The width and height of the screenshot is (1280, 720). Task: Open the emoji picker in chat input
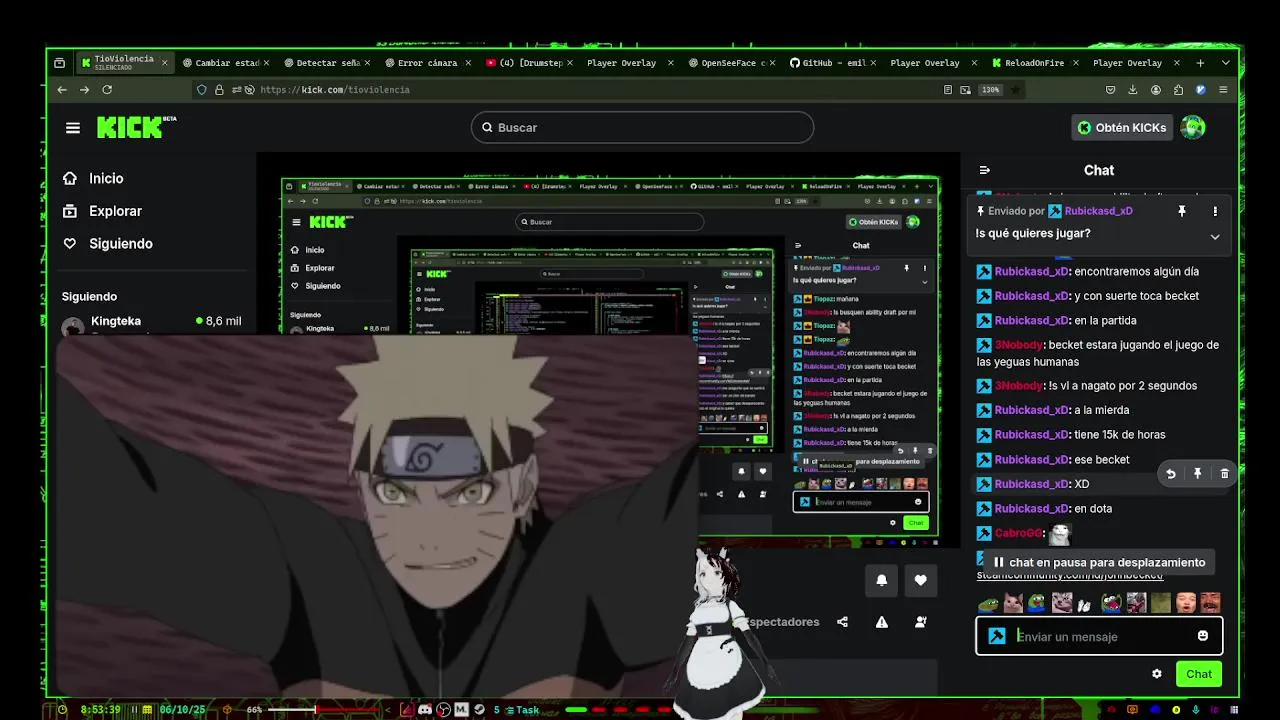tap(1203, 636)
